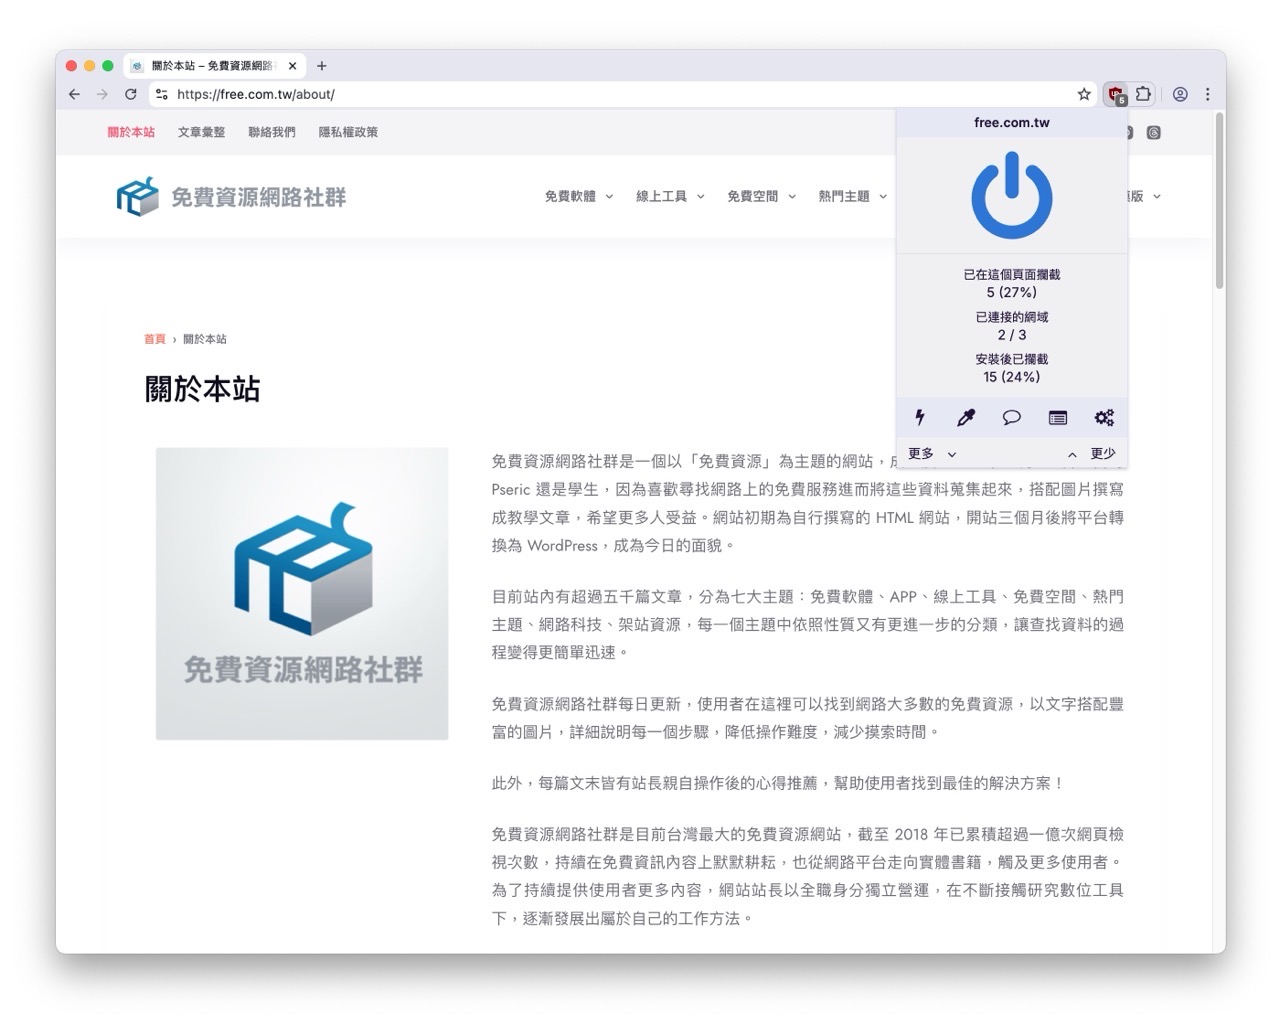Image resolution: width=1280 pixels, height=1024 pixels.
Task: Report an issue via chat bubble icon
Action: pos(1011,418)
